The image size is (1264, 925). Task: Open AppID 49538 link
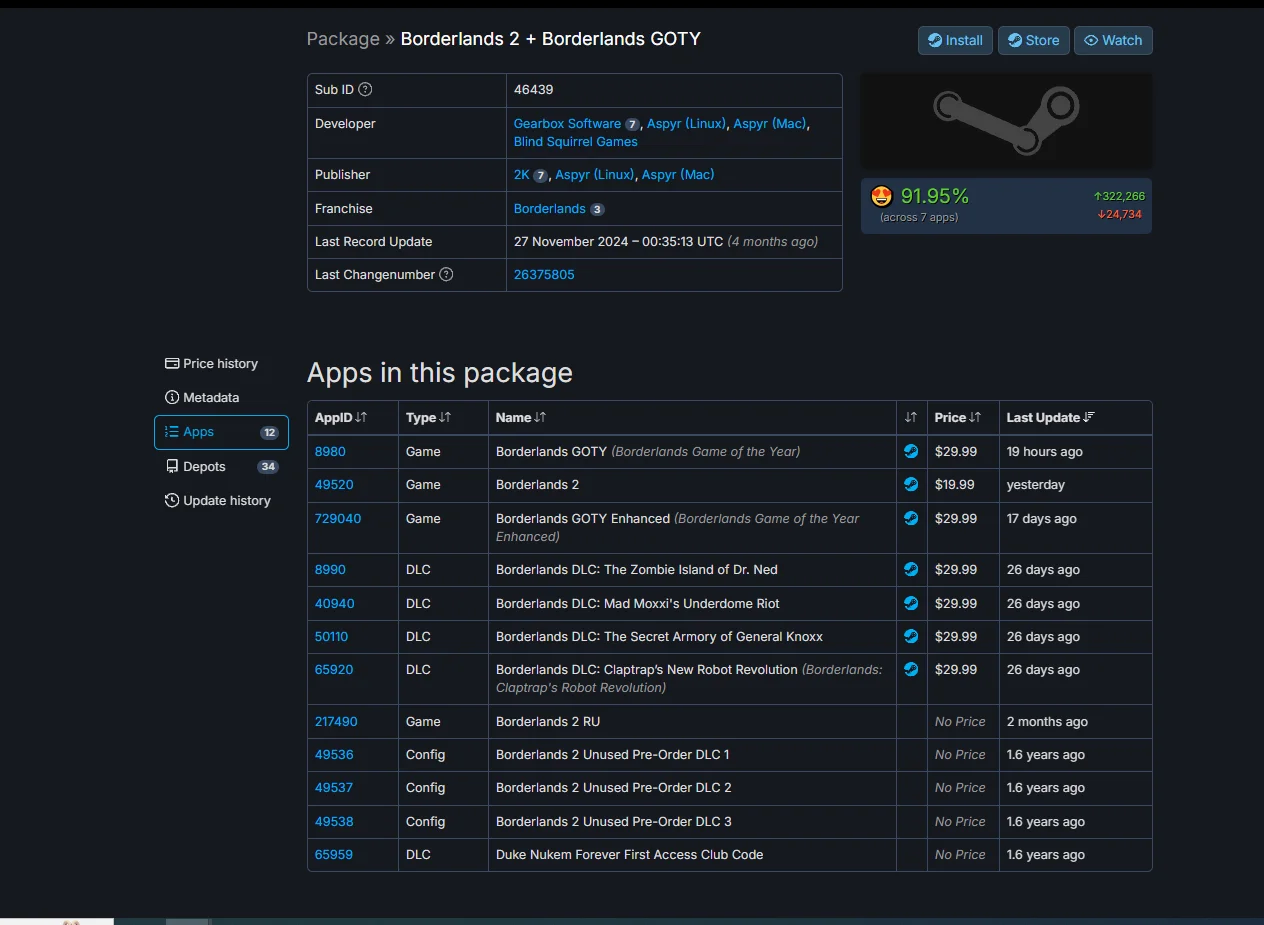[x=334, y=821]
